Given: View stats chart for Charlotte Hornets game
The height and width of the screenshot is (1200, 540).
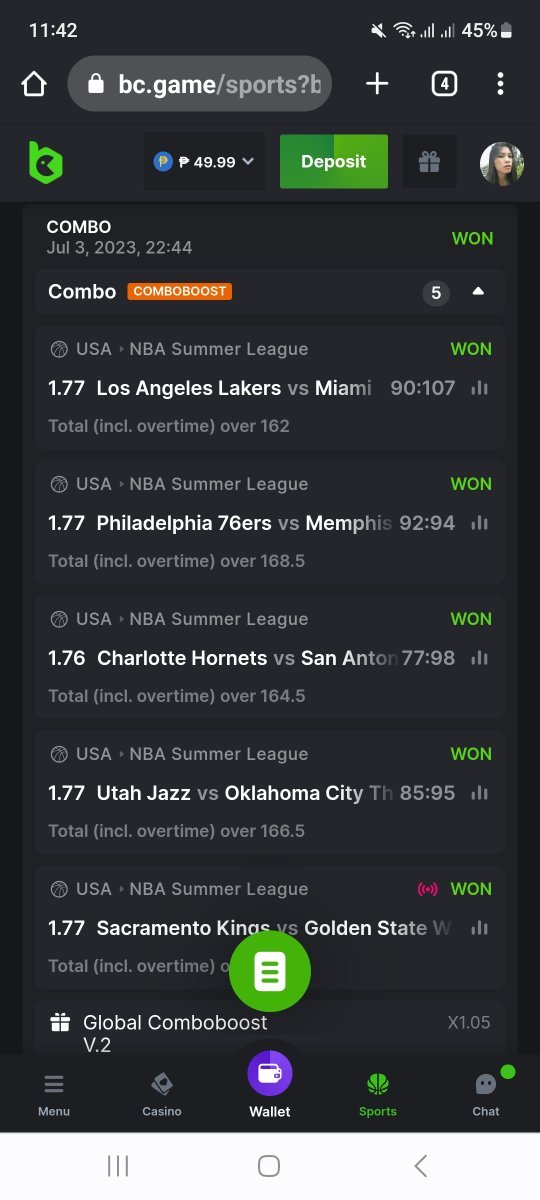Looking at the screenshot, I should click(x=480, y=658).
